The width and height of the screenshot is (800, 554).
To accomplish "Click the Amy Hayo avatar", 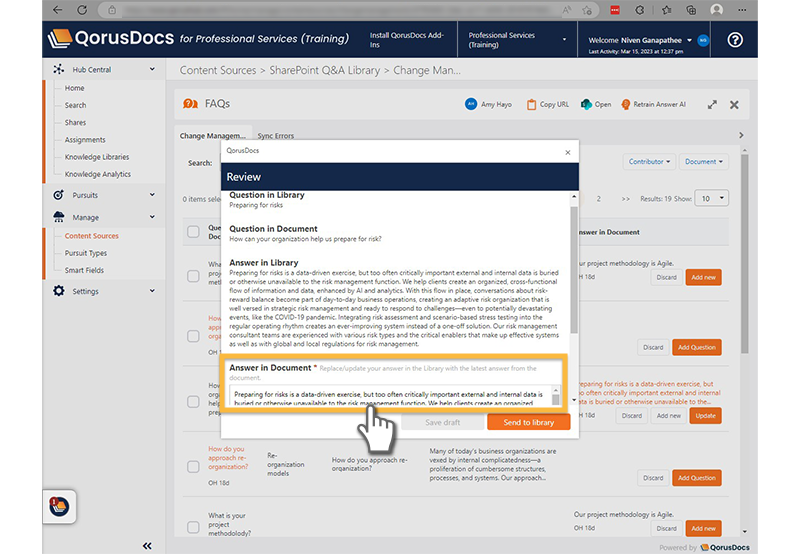I will point(471,104).
